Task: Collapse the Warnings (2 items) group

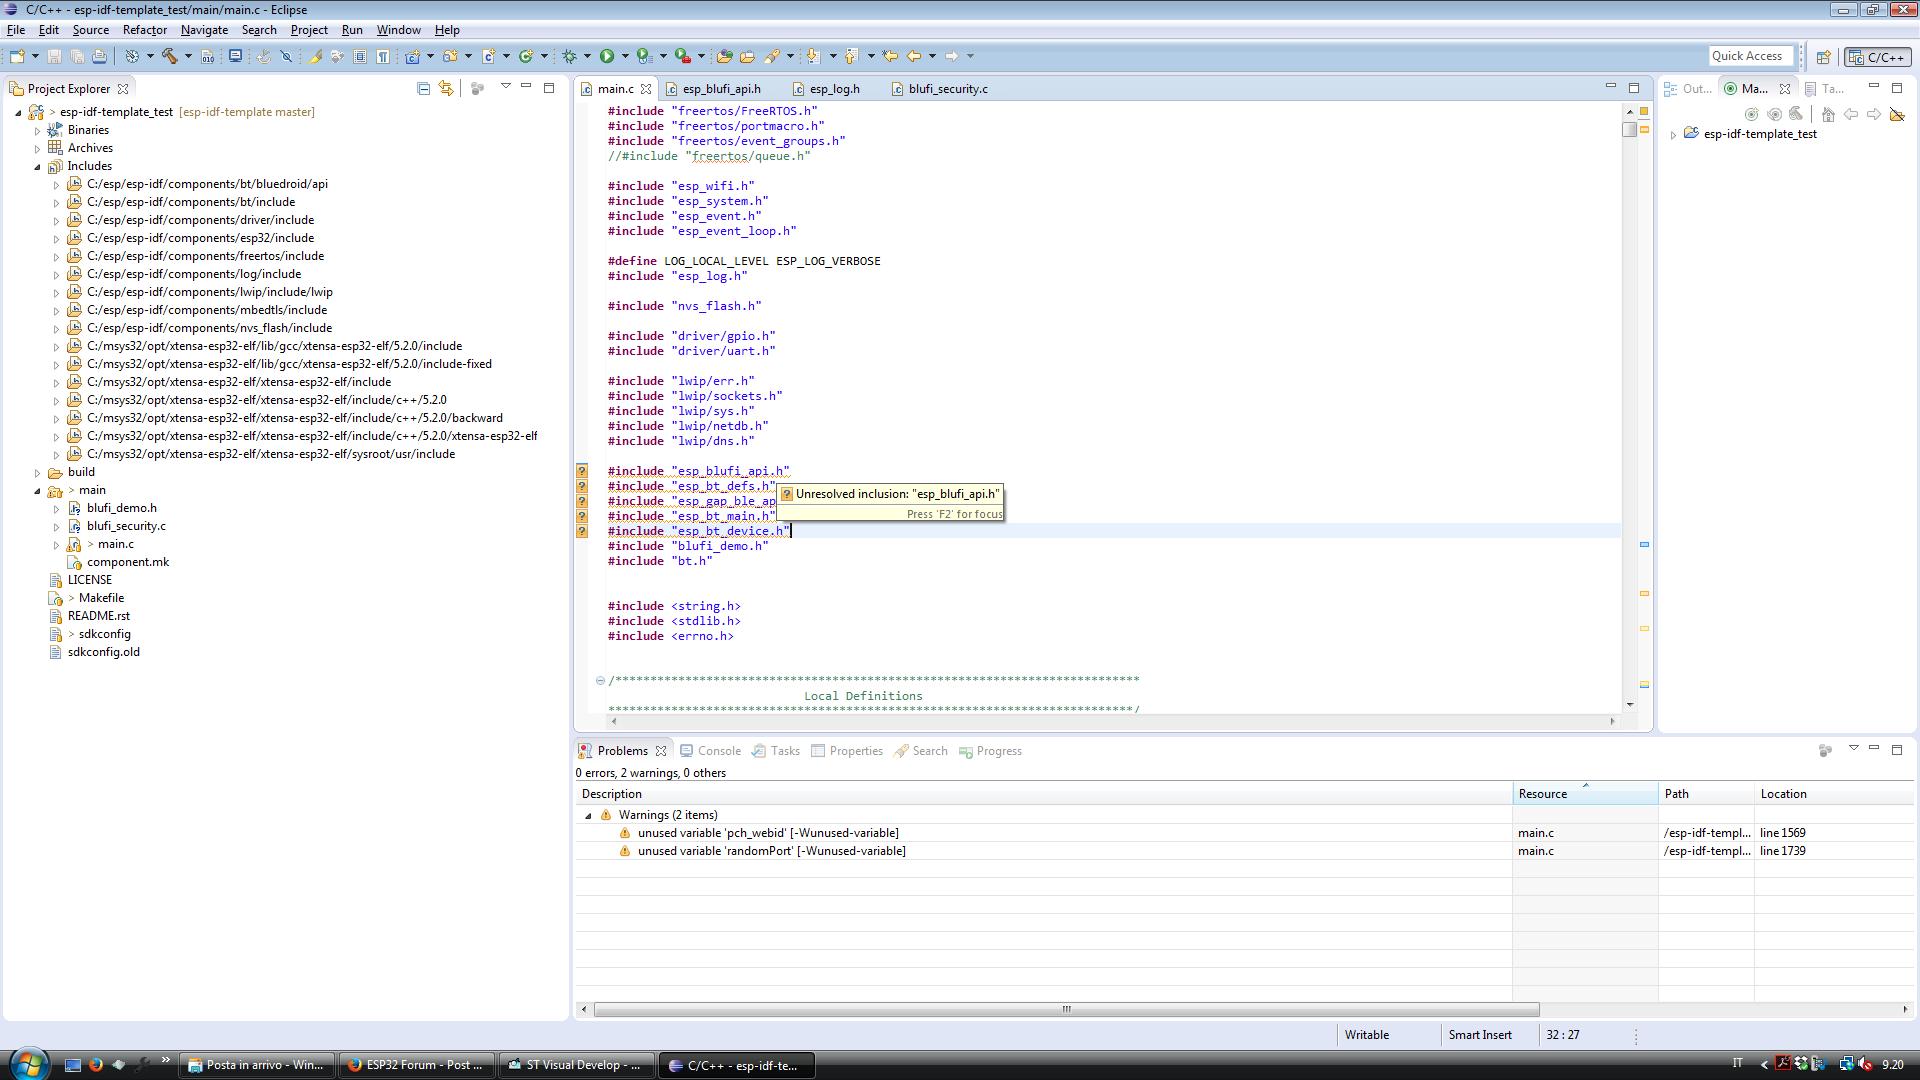Action: click(588, 815)
